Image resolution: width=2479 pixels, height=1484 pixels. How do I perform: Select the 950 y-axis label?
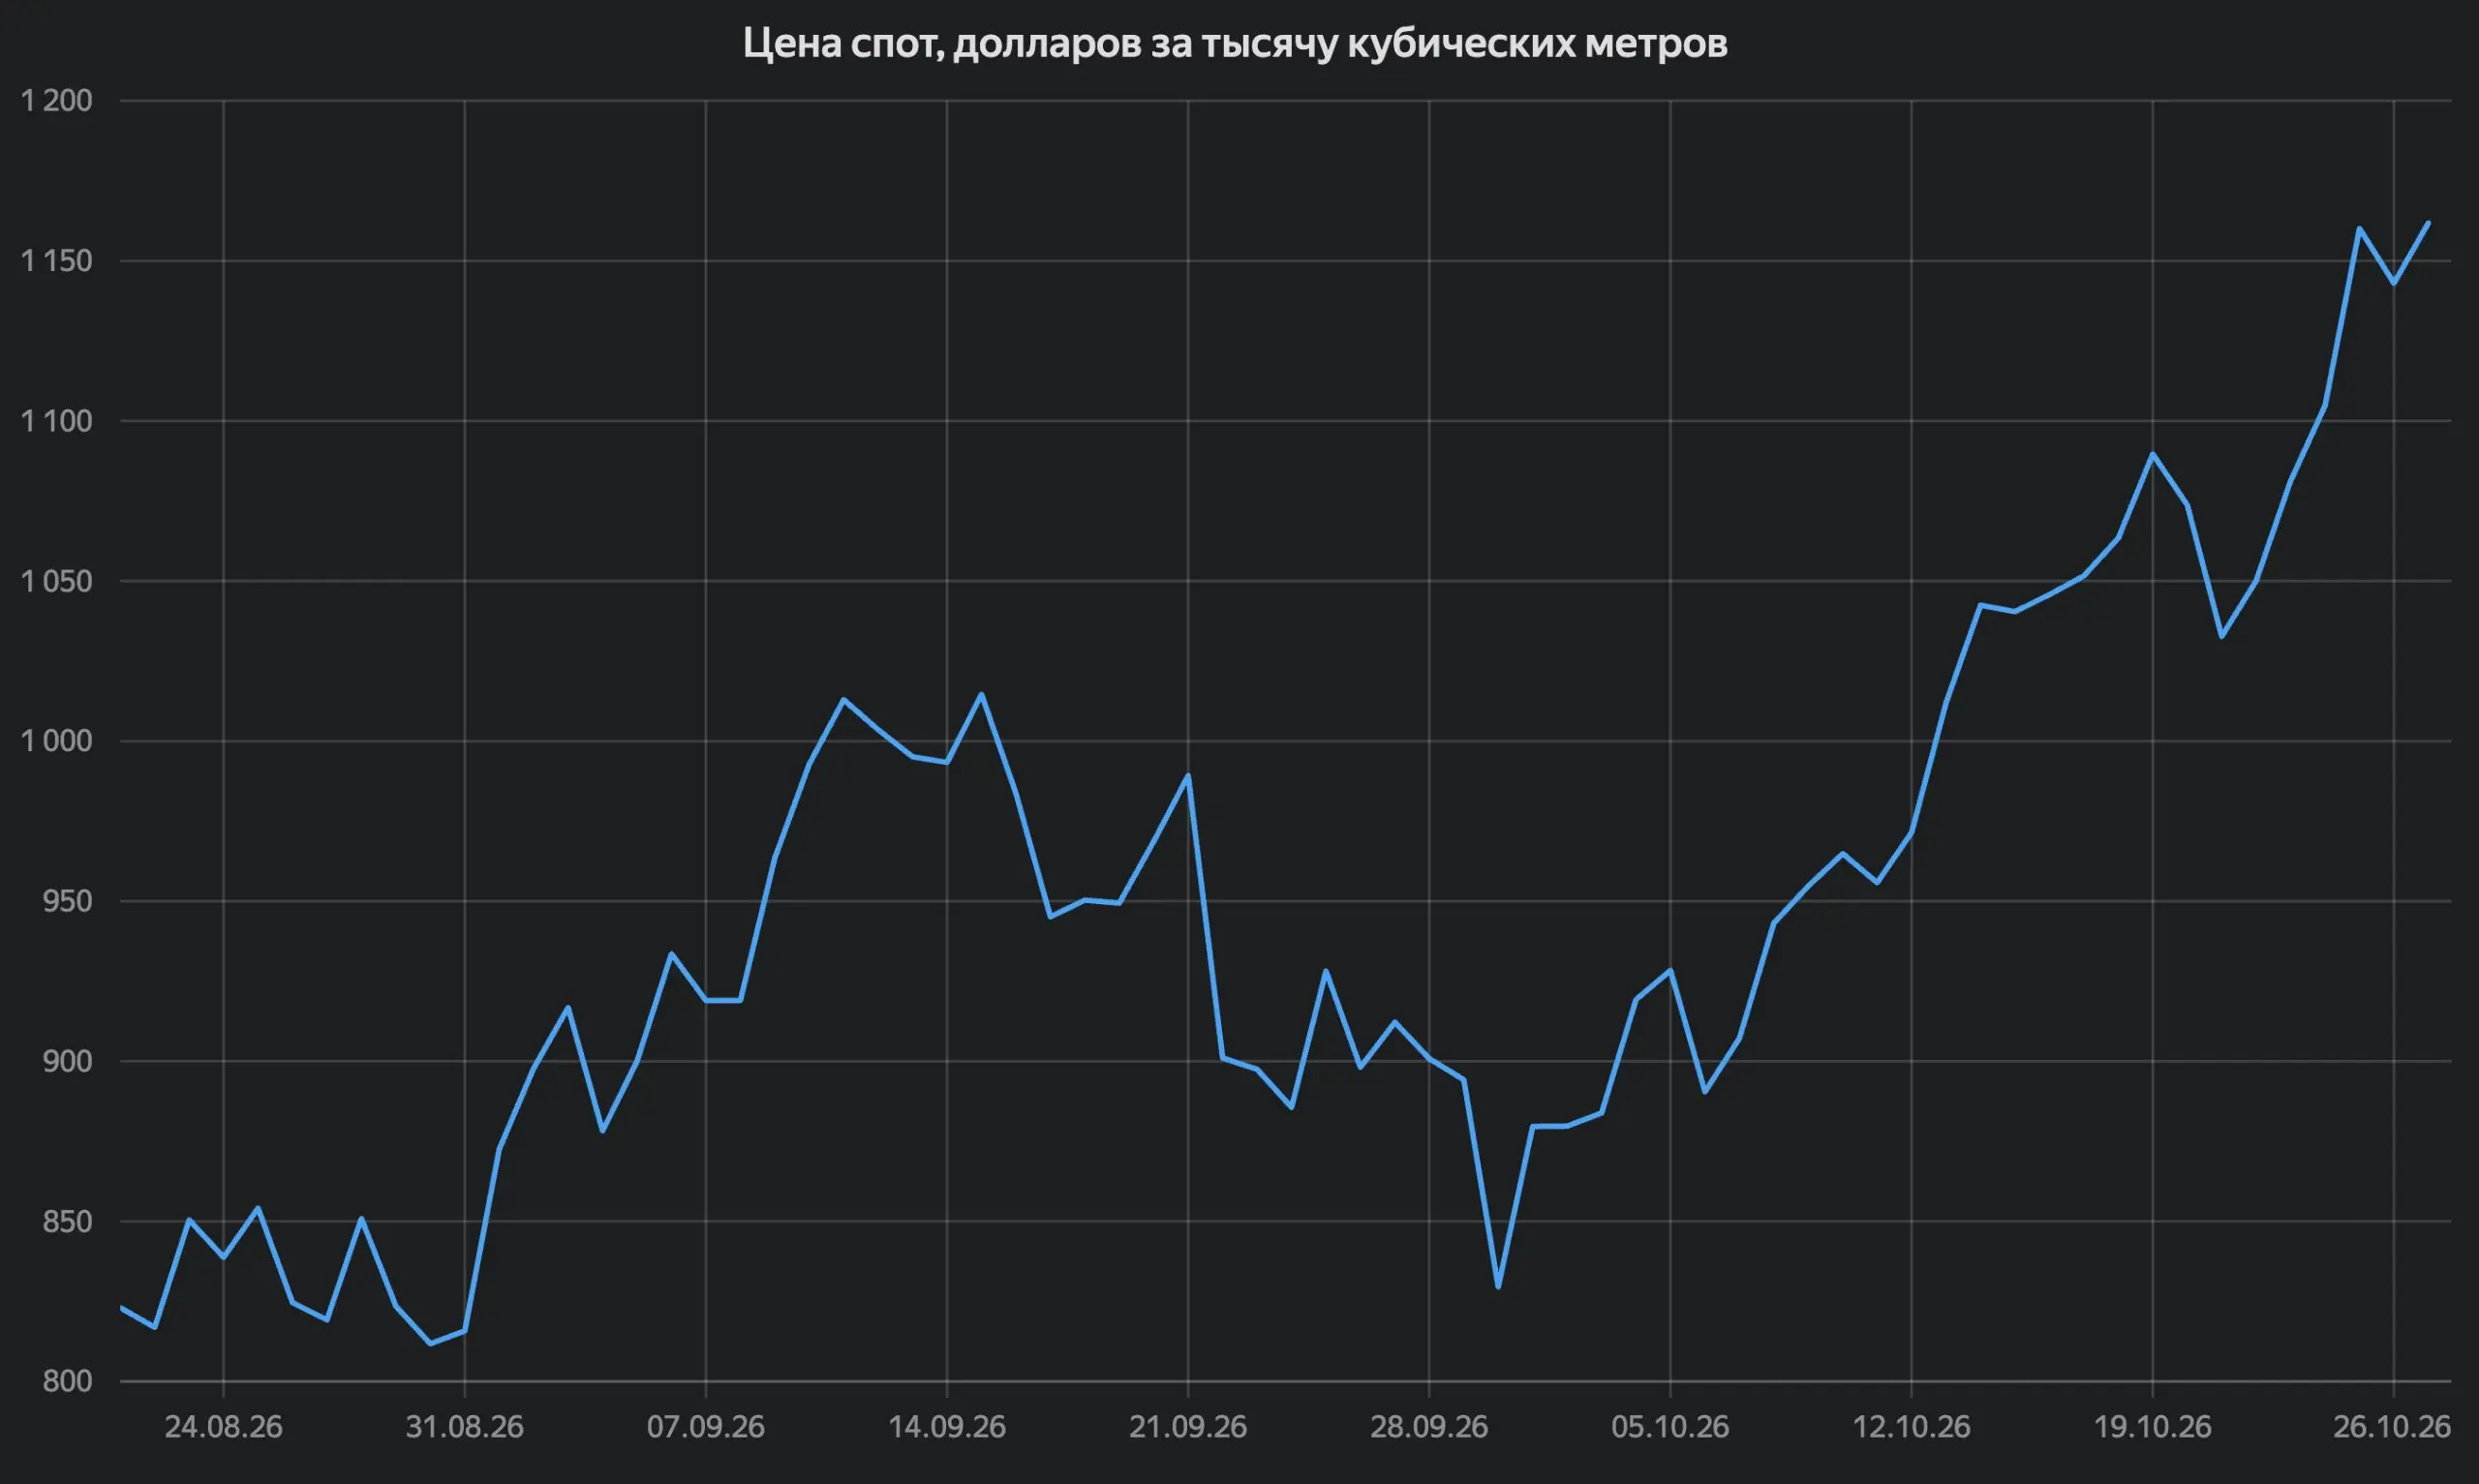[67, 901]
